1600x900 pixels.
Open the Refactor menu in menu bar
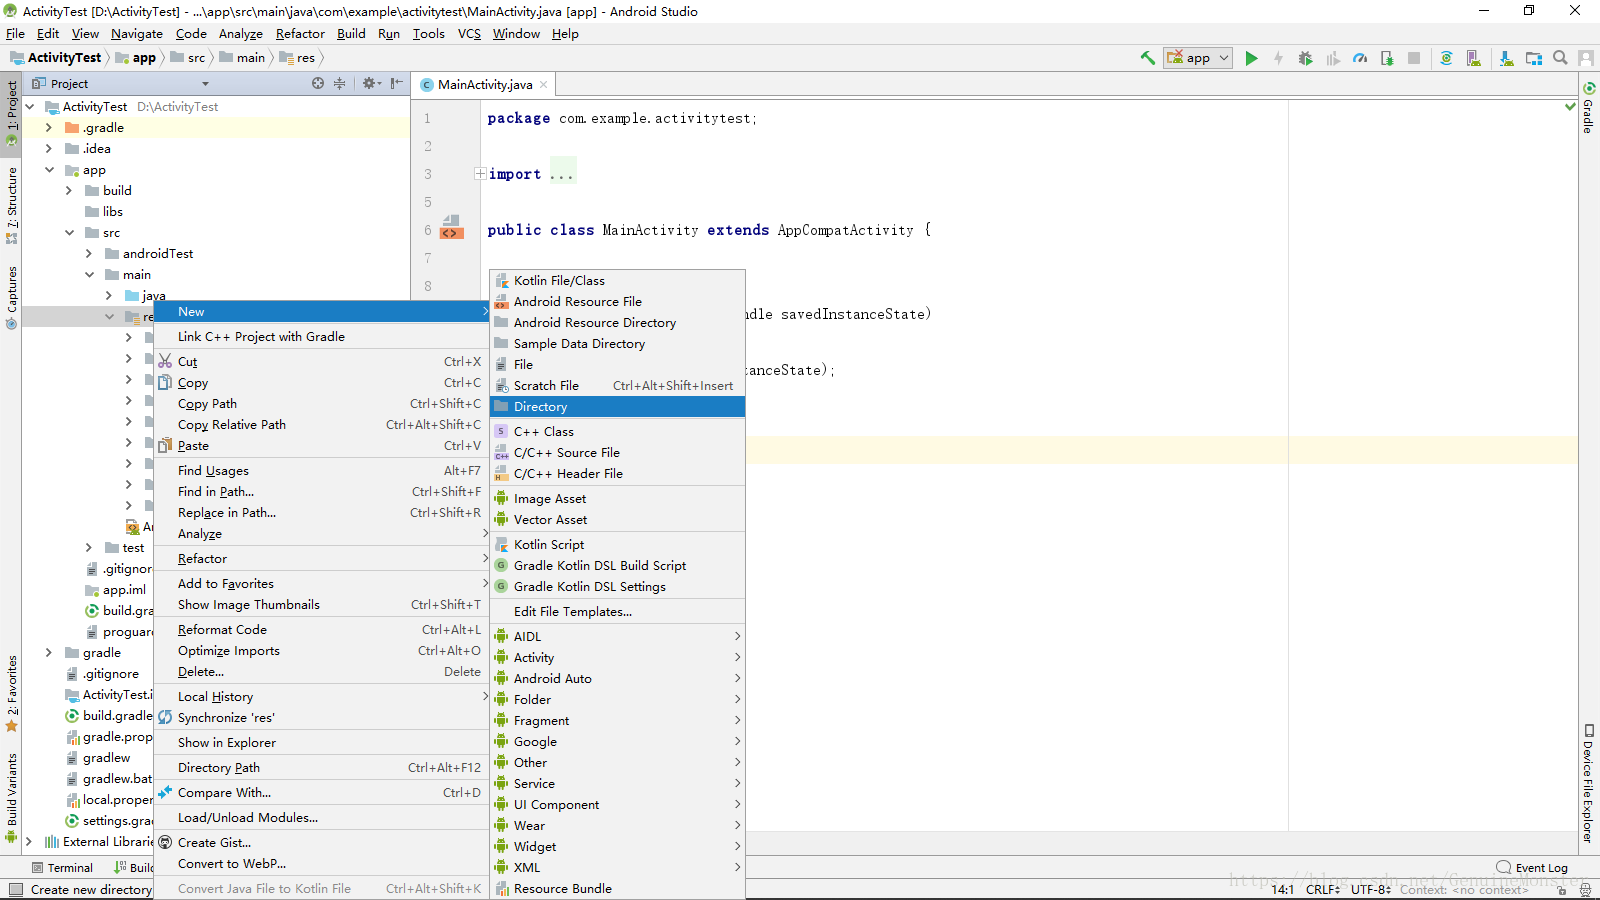click(x=300, y=34)
